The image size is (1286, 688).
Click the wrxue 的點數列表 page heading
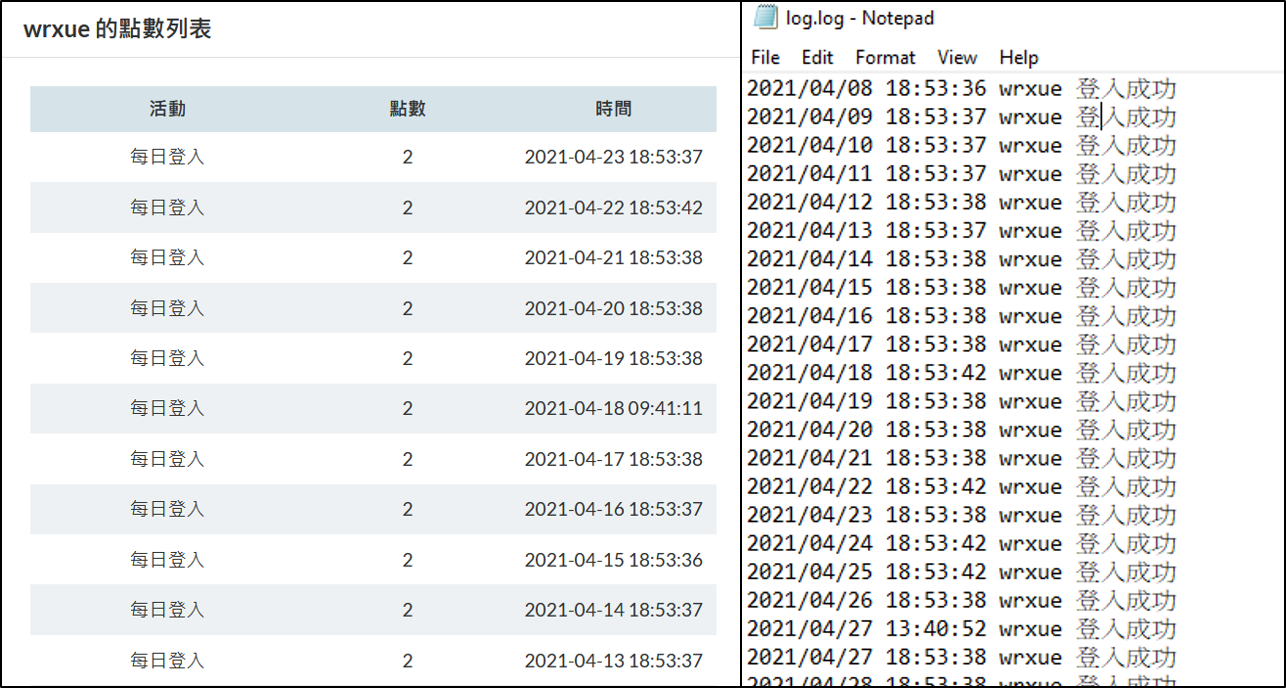pos(117,29)
